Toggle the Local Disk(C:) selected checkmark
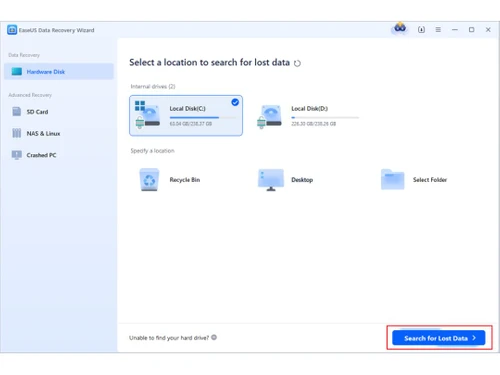The height and width of the screenshot is (375, 500). [235, 102]
